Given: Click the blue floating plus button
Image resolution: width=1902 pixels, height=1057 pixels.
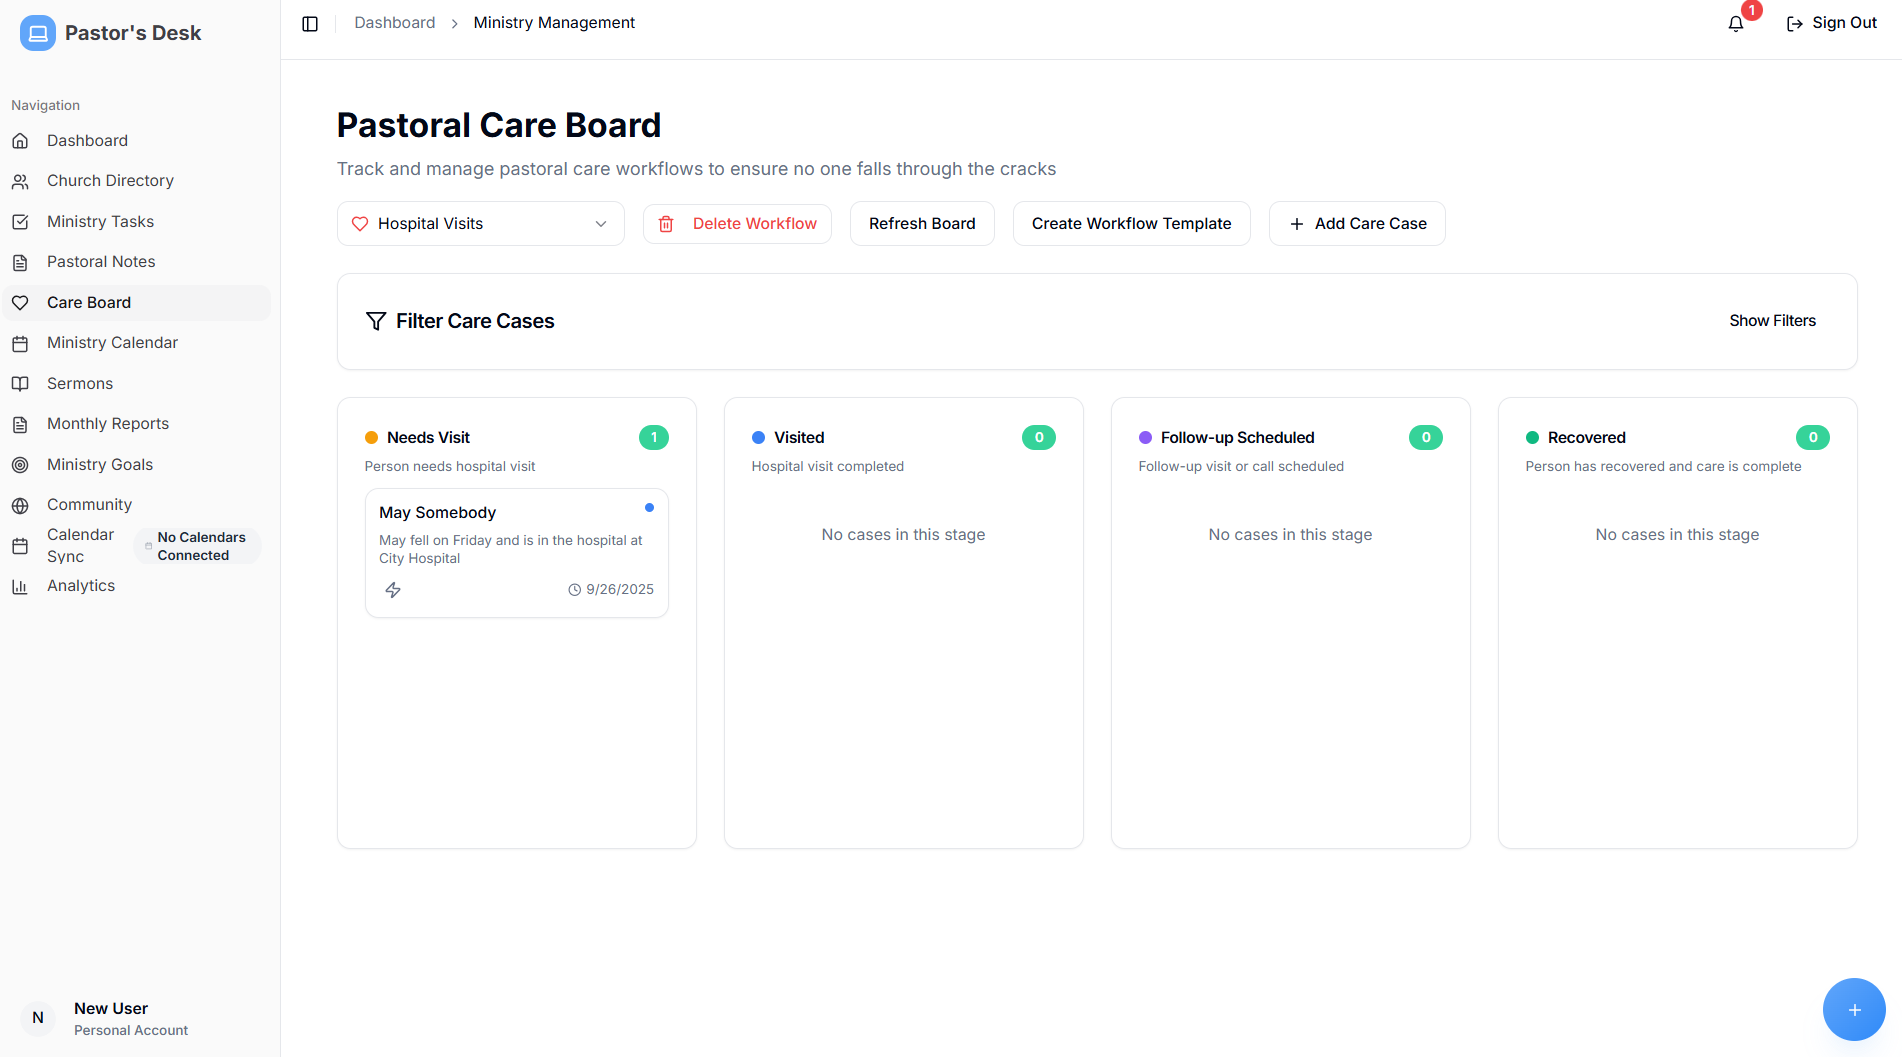Looking at the screenshot, I should tap(1853, 1009).
